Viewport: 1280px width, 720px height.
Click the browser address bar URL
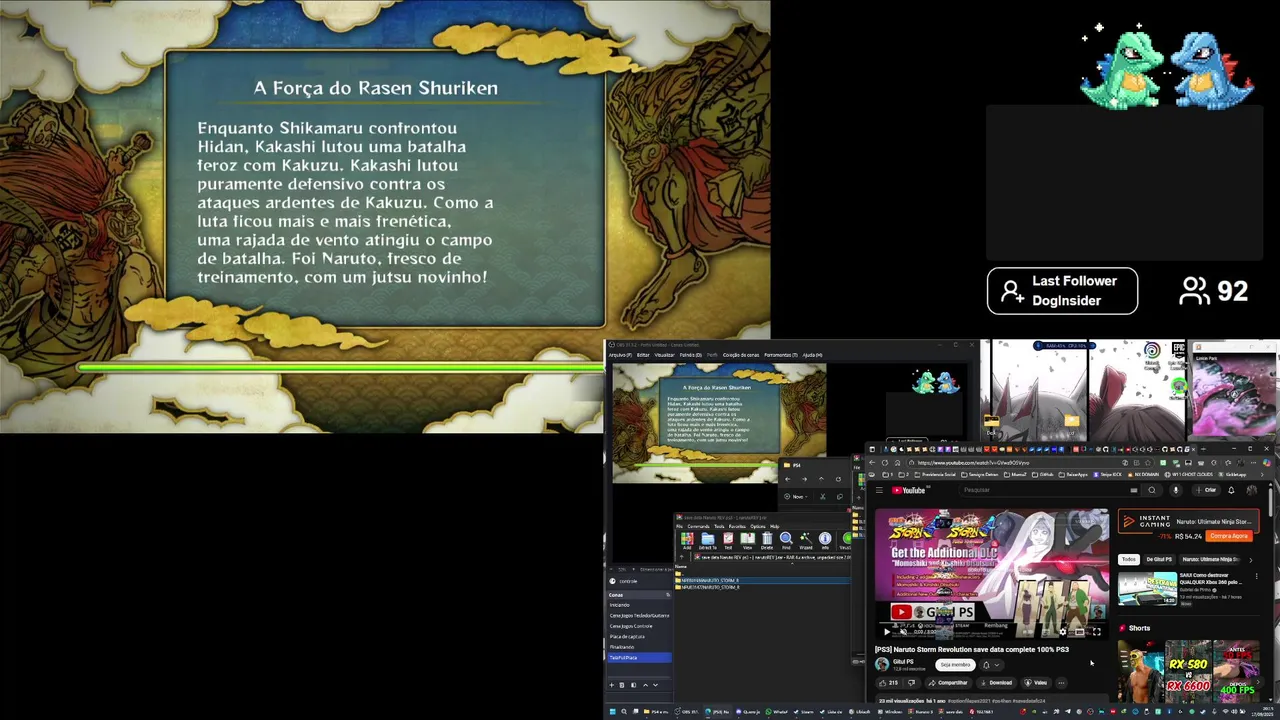tap(973, 463)
